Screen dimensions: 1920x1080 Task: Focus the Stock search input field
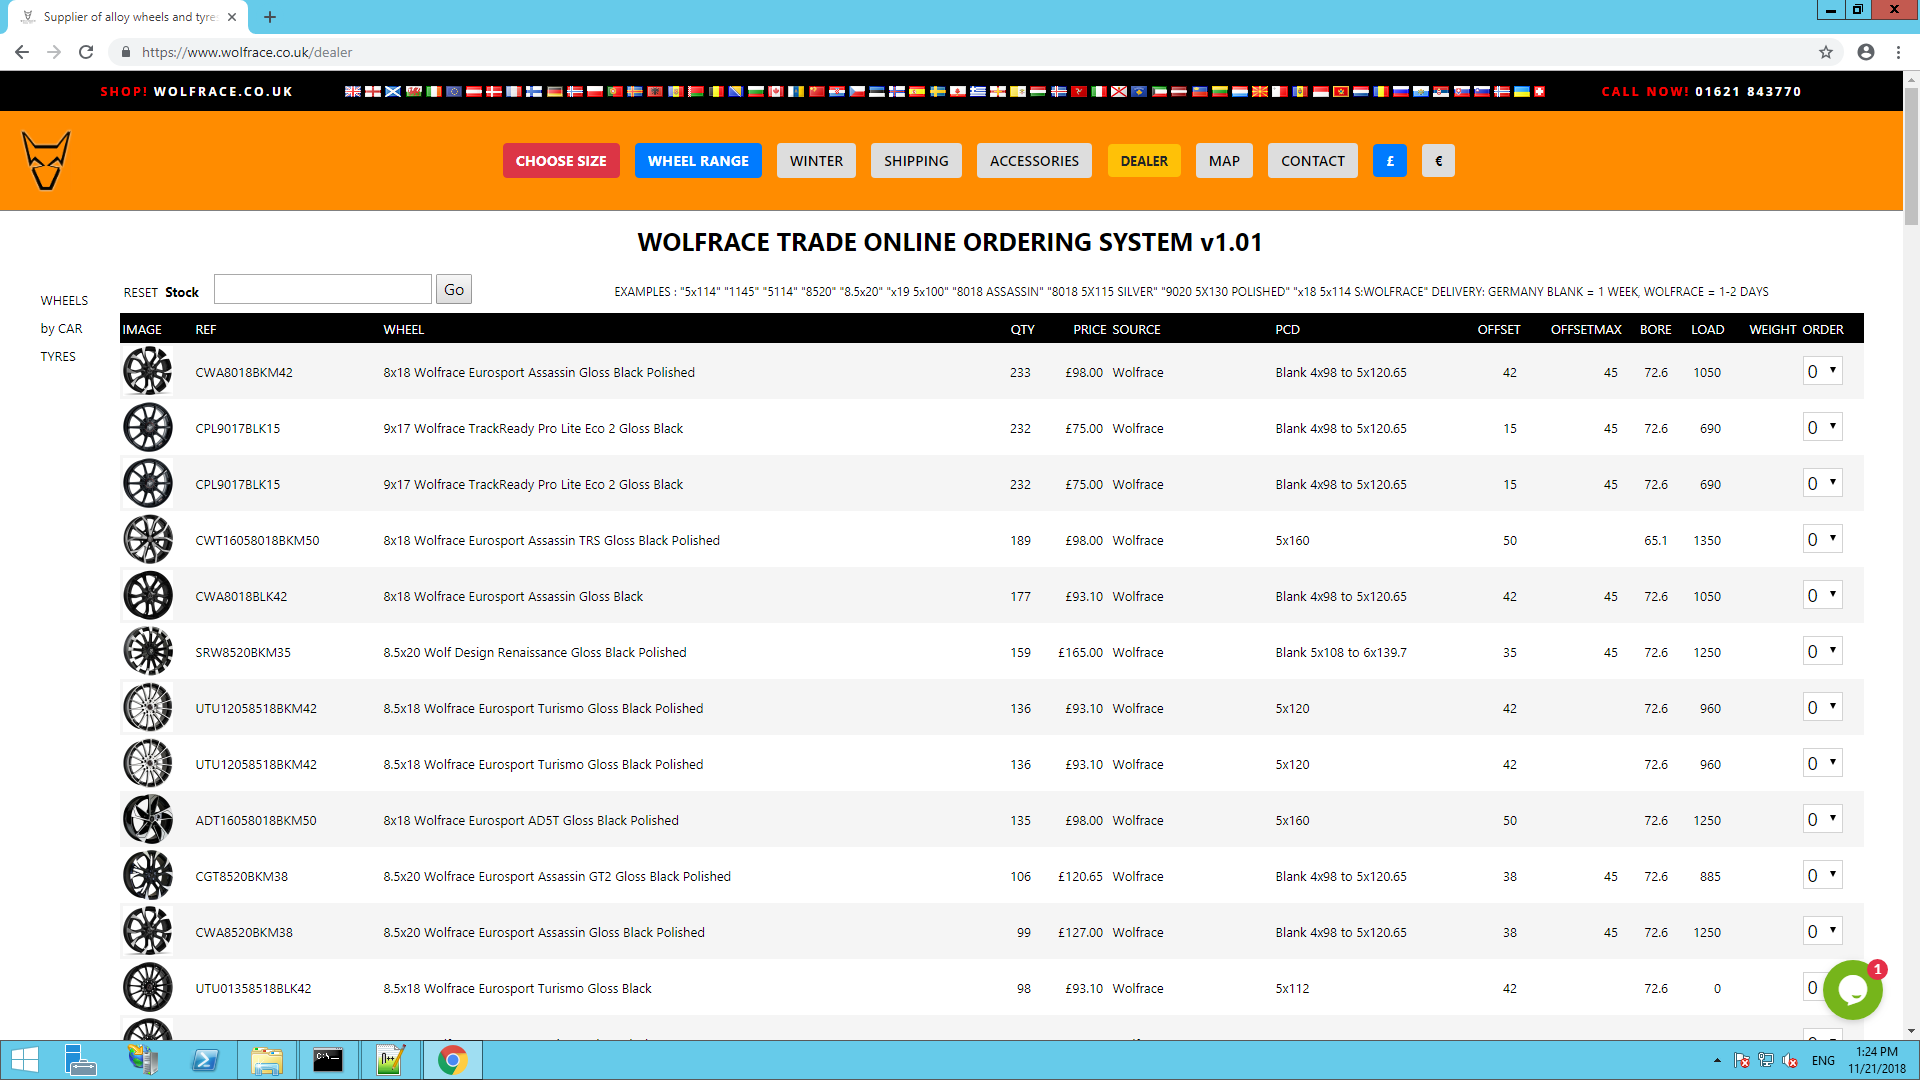[323, 289]
